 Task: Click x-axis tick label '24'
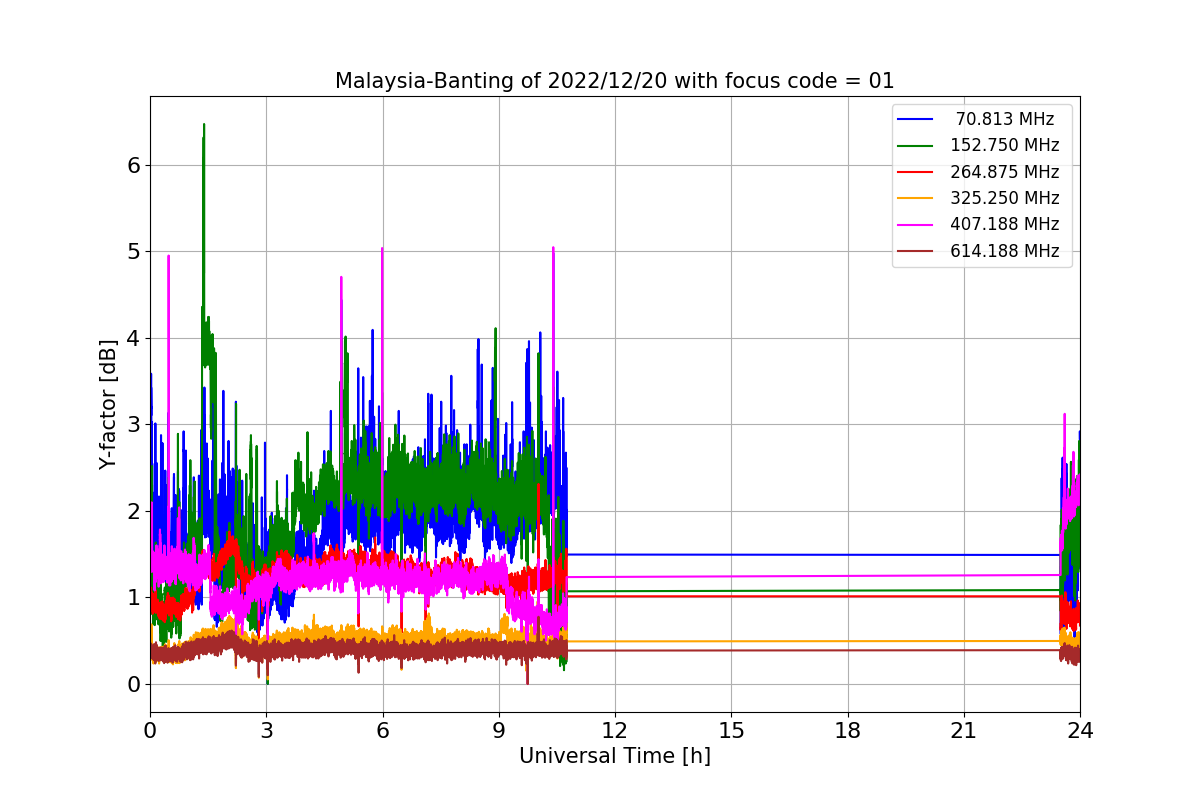pos(1080,731)
